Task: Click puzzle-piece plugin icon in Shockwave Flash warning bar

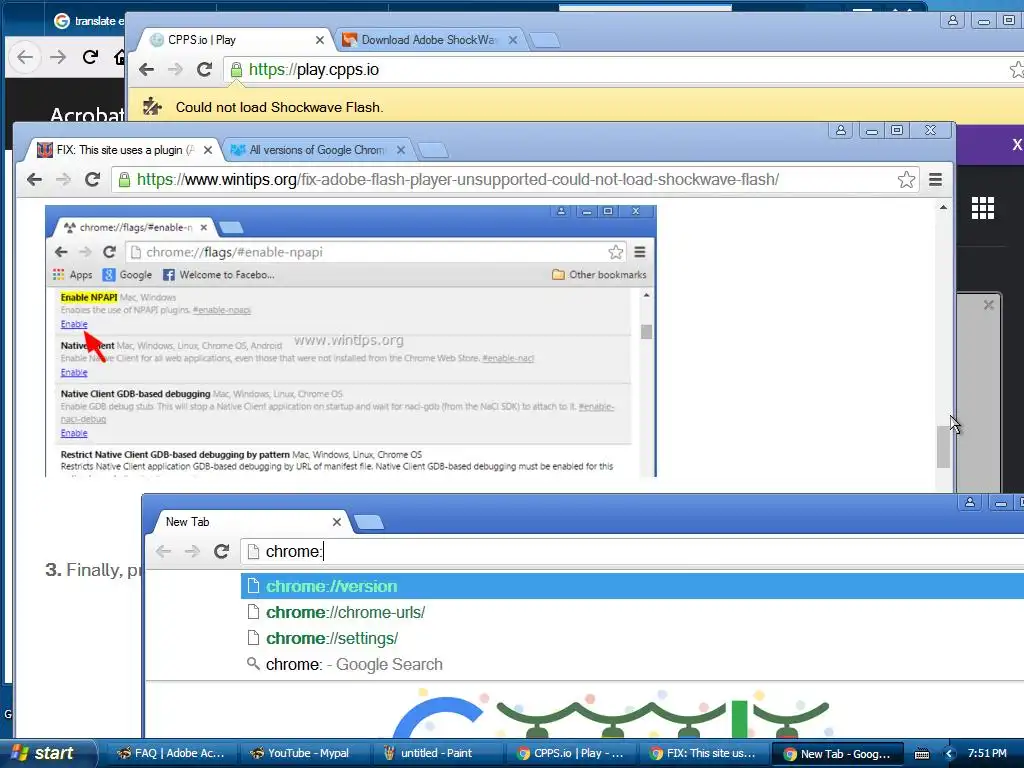Action: point(152,106)
